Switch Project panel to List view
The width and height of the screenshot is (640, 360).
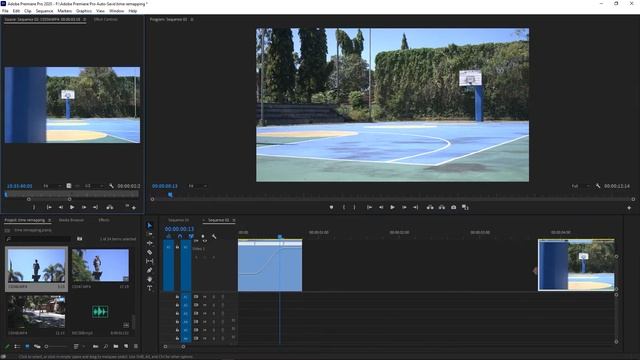[17, 346]
